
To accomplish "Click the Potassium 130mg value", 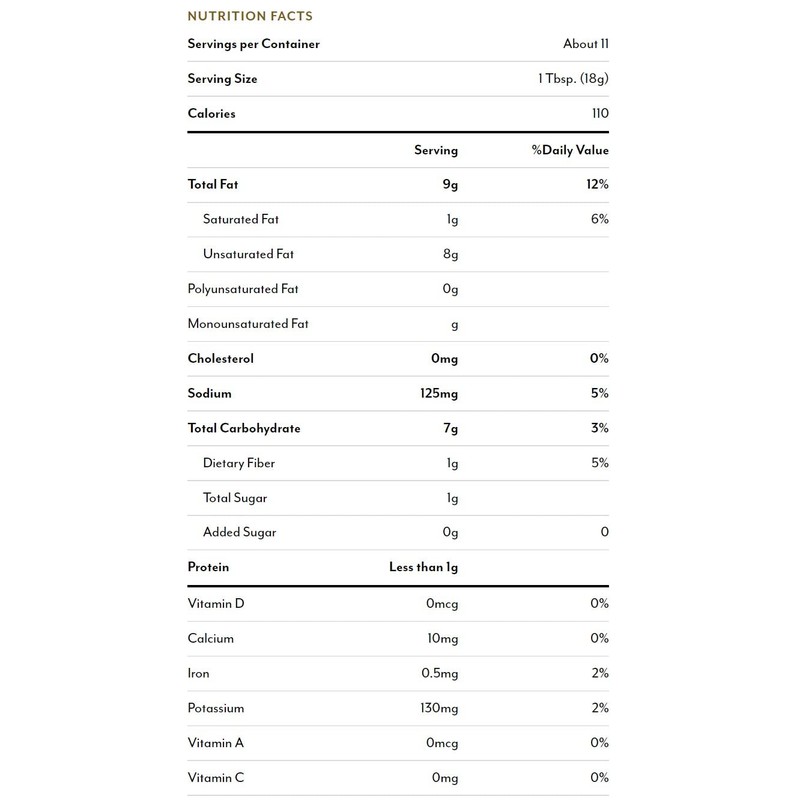I will [x=439, y=708].
